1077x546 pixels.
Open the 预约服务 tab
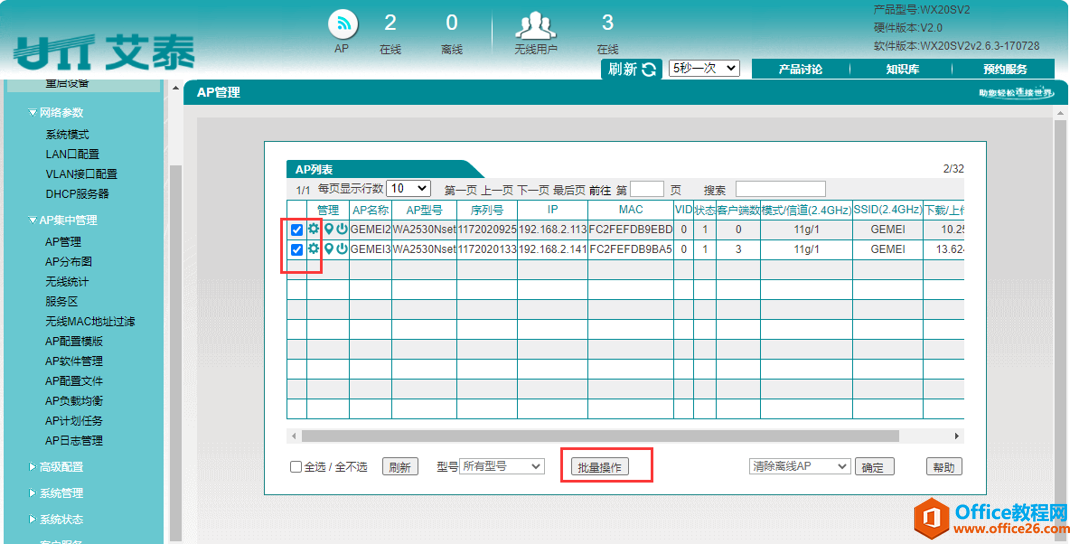point(1004,69)
